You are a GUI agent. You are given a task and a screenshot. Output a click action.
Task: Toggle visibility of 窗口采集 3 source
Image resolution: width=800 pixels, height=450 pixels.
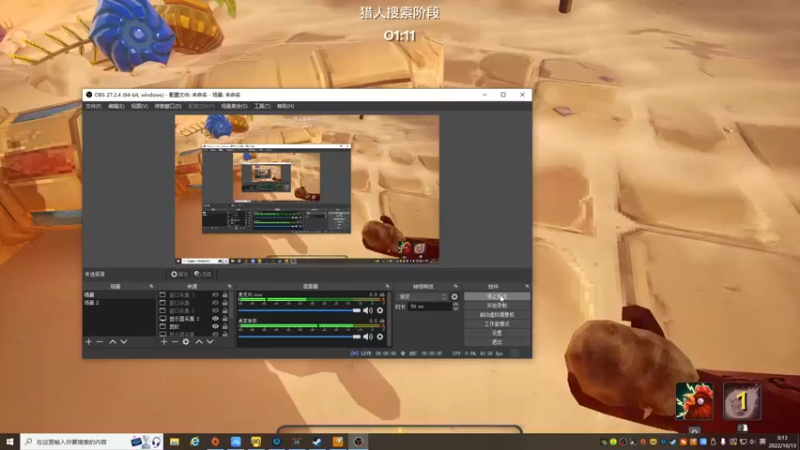click(x=215, y=295)
